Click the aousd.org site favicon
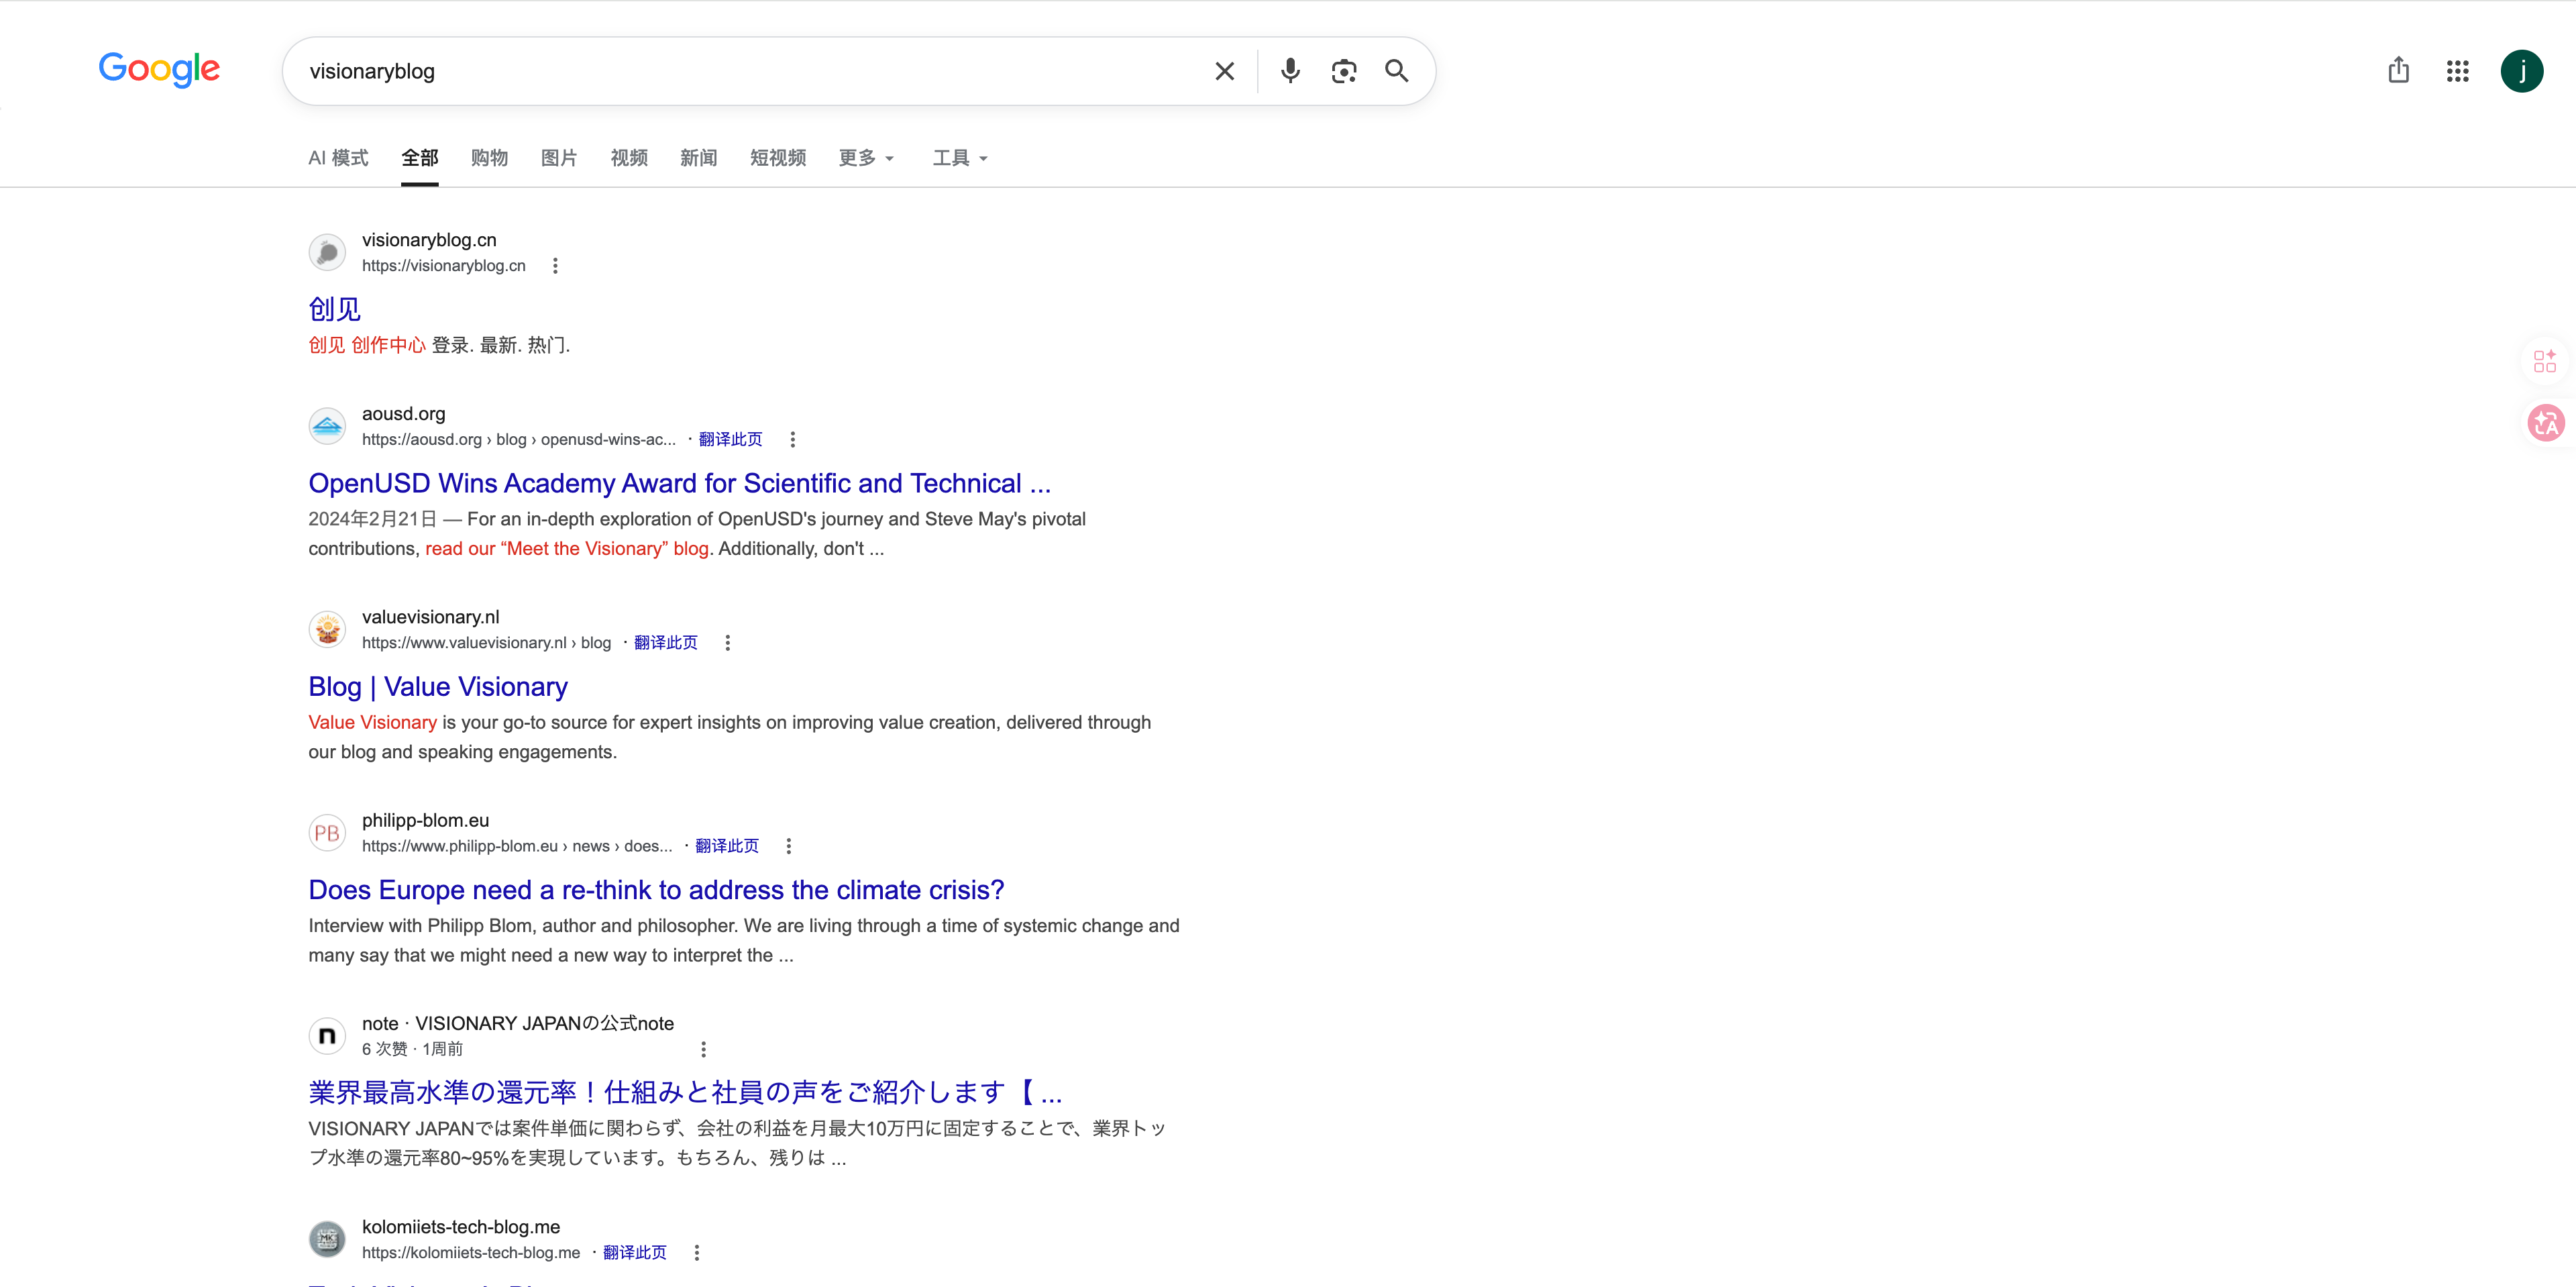 pos(327,427)
